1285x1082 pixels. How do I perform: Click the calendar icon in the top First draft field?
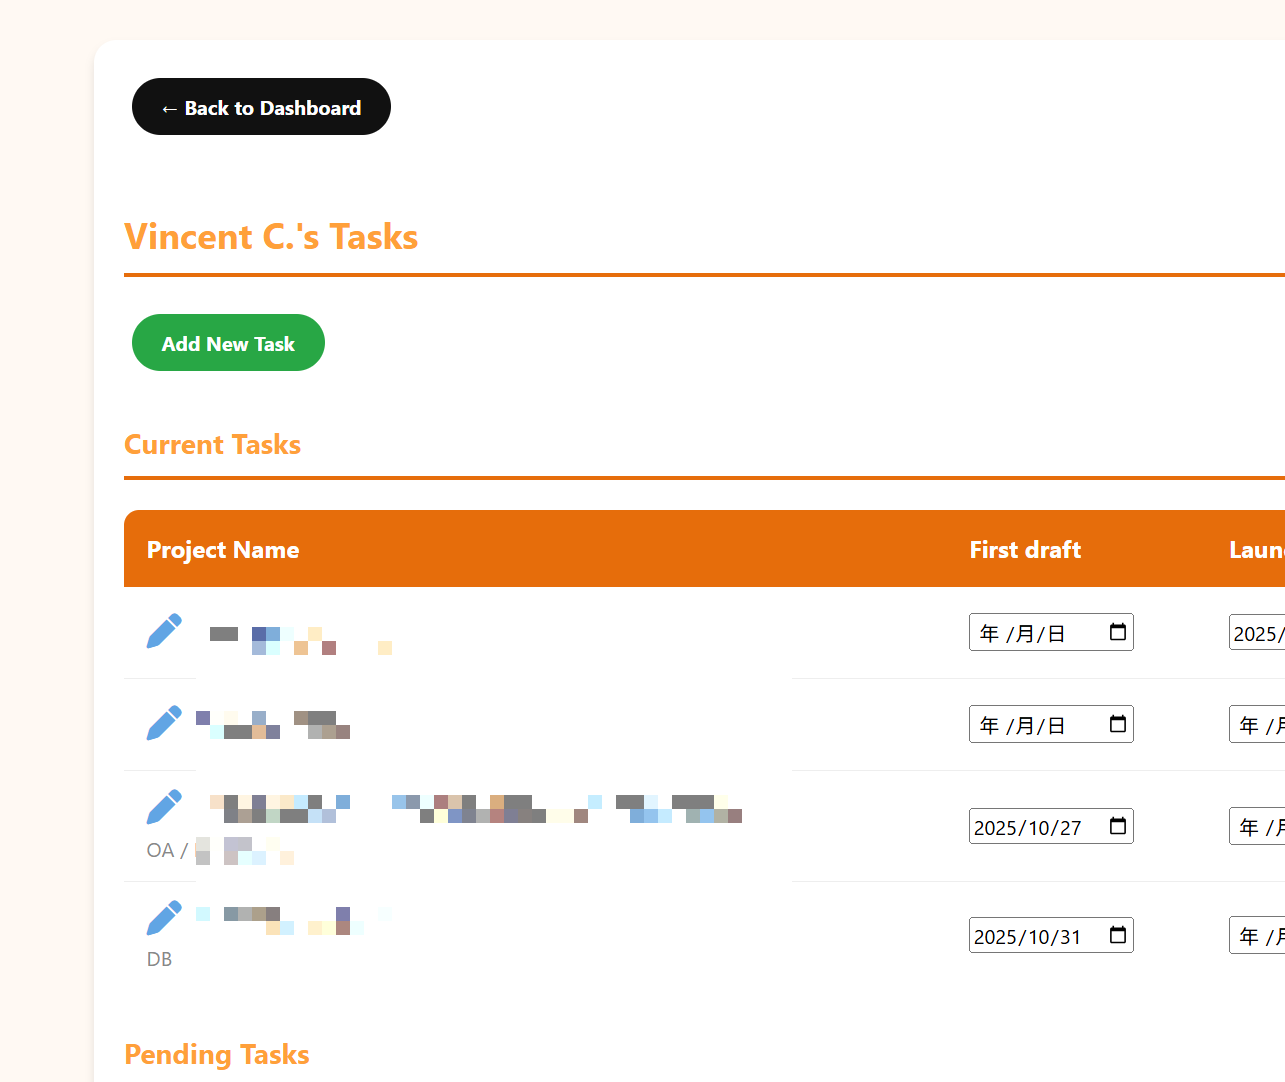coord(1117,632)
